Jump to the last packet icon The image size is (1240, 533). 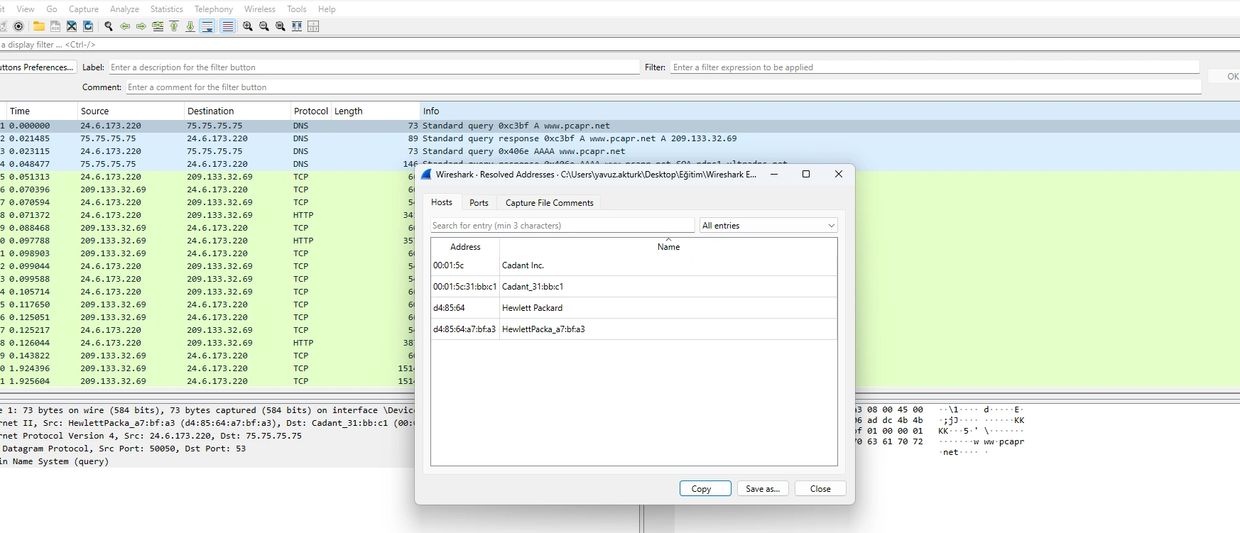coord(190,26)
